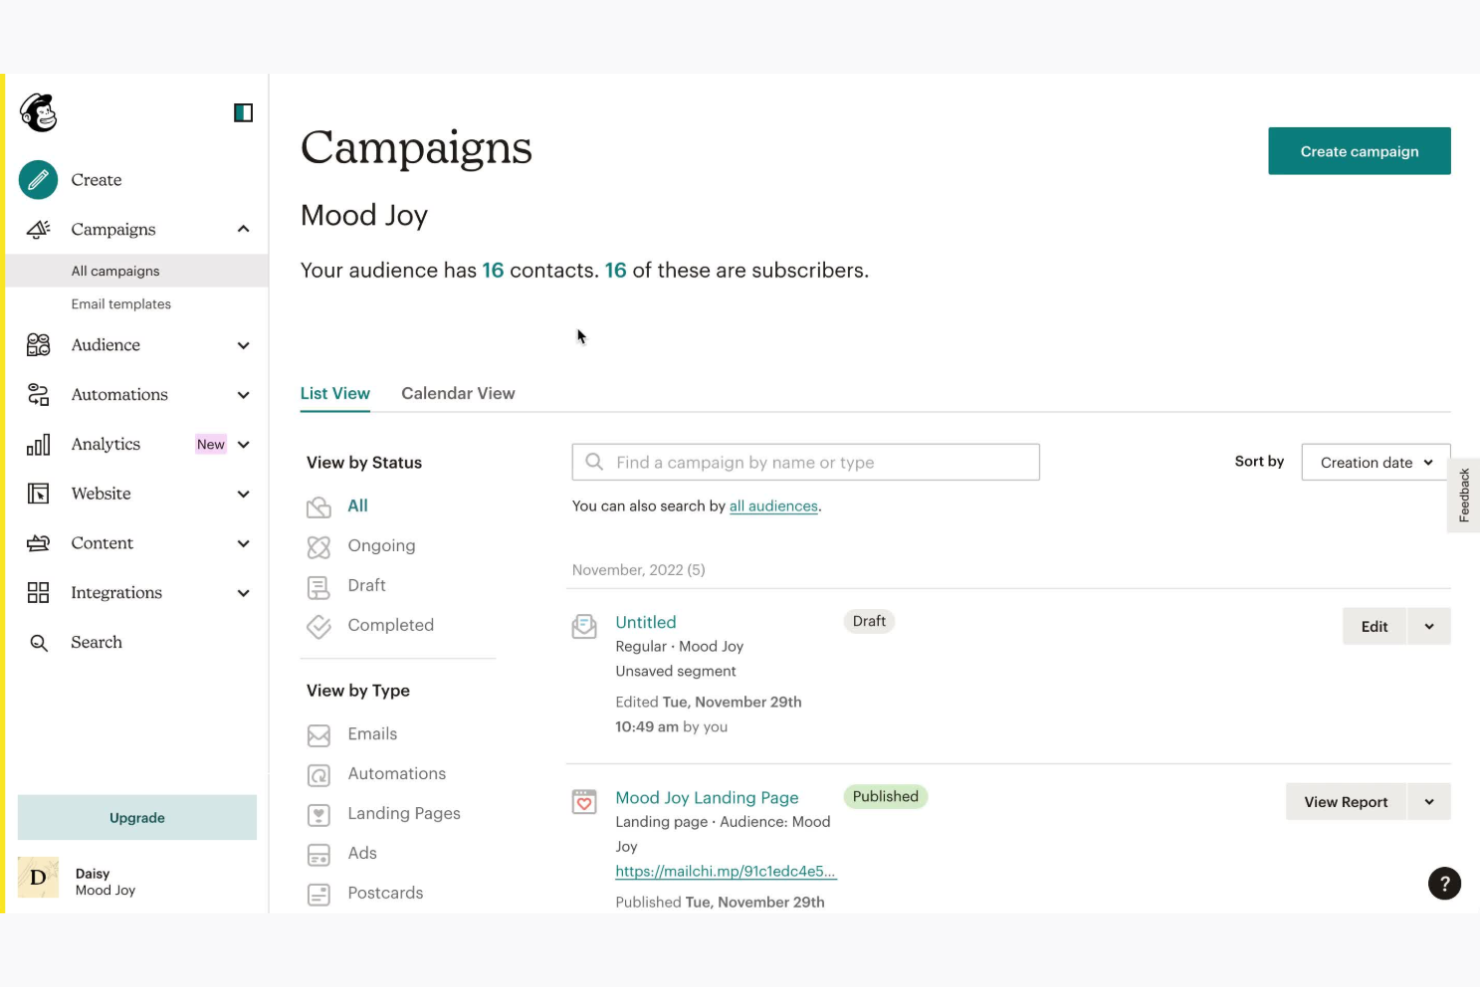1480x987 pixels.
Task: Select Email templates in the sidebar
Action: [x=120, y=303]
